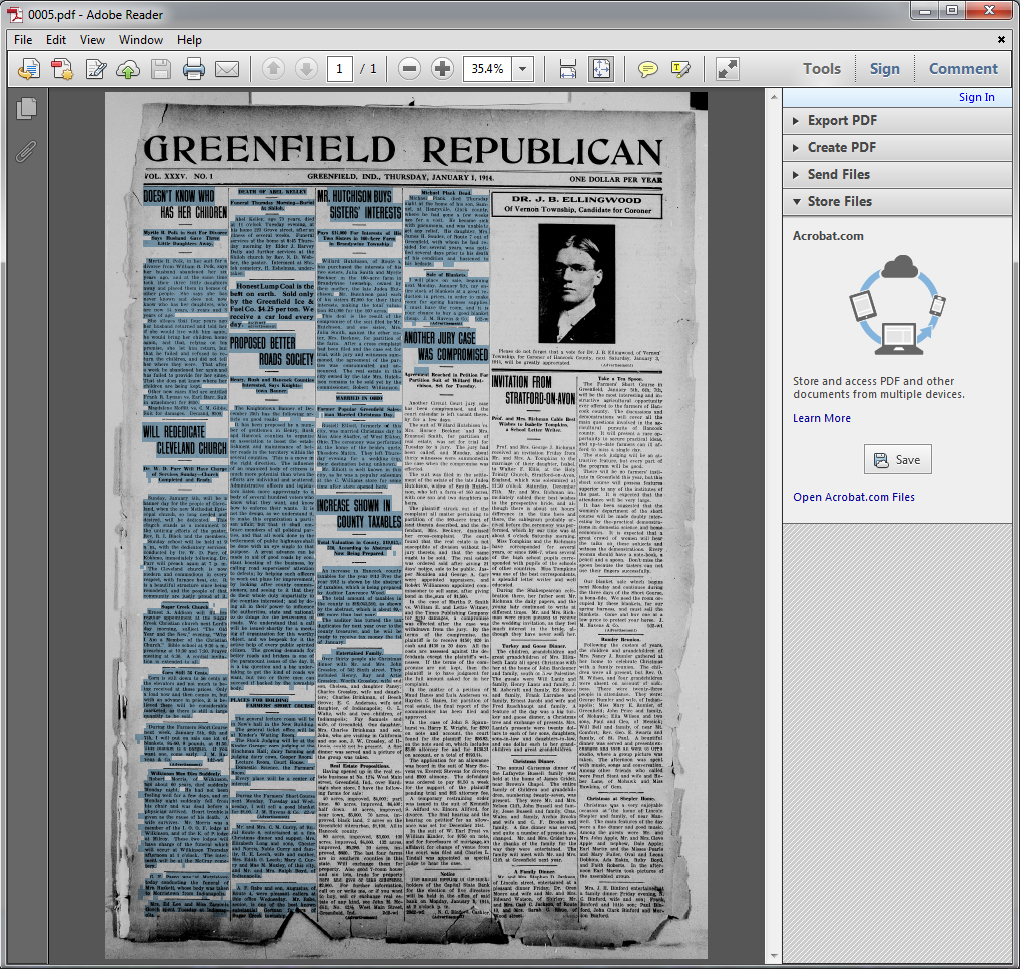
Task: Switch to the Sign pane
Action: [885, 68]
